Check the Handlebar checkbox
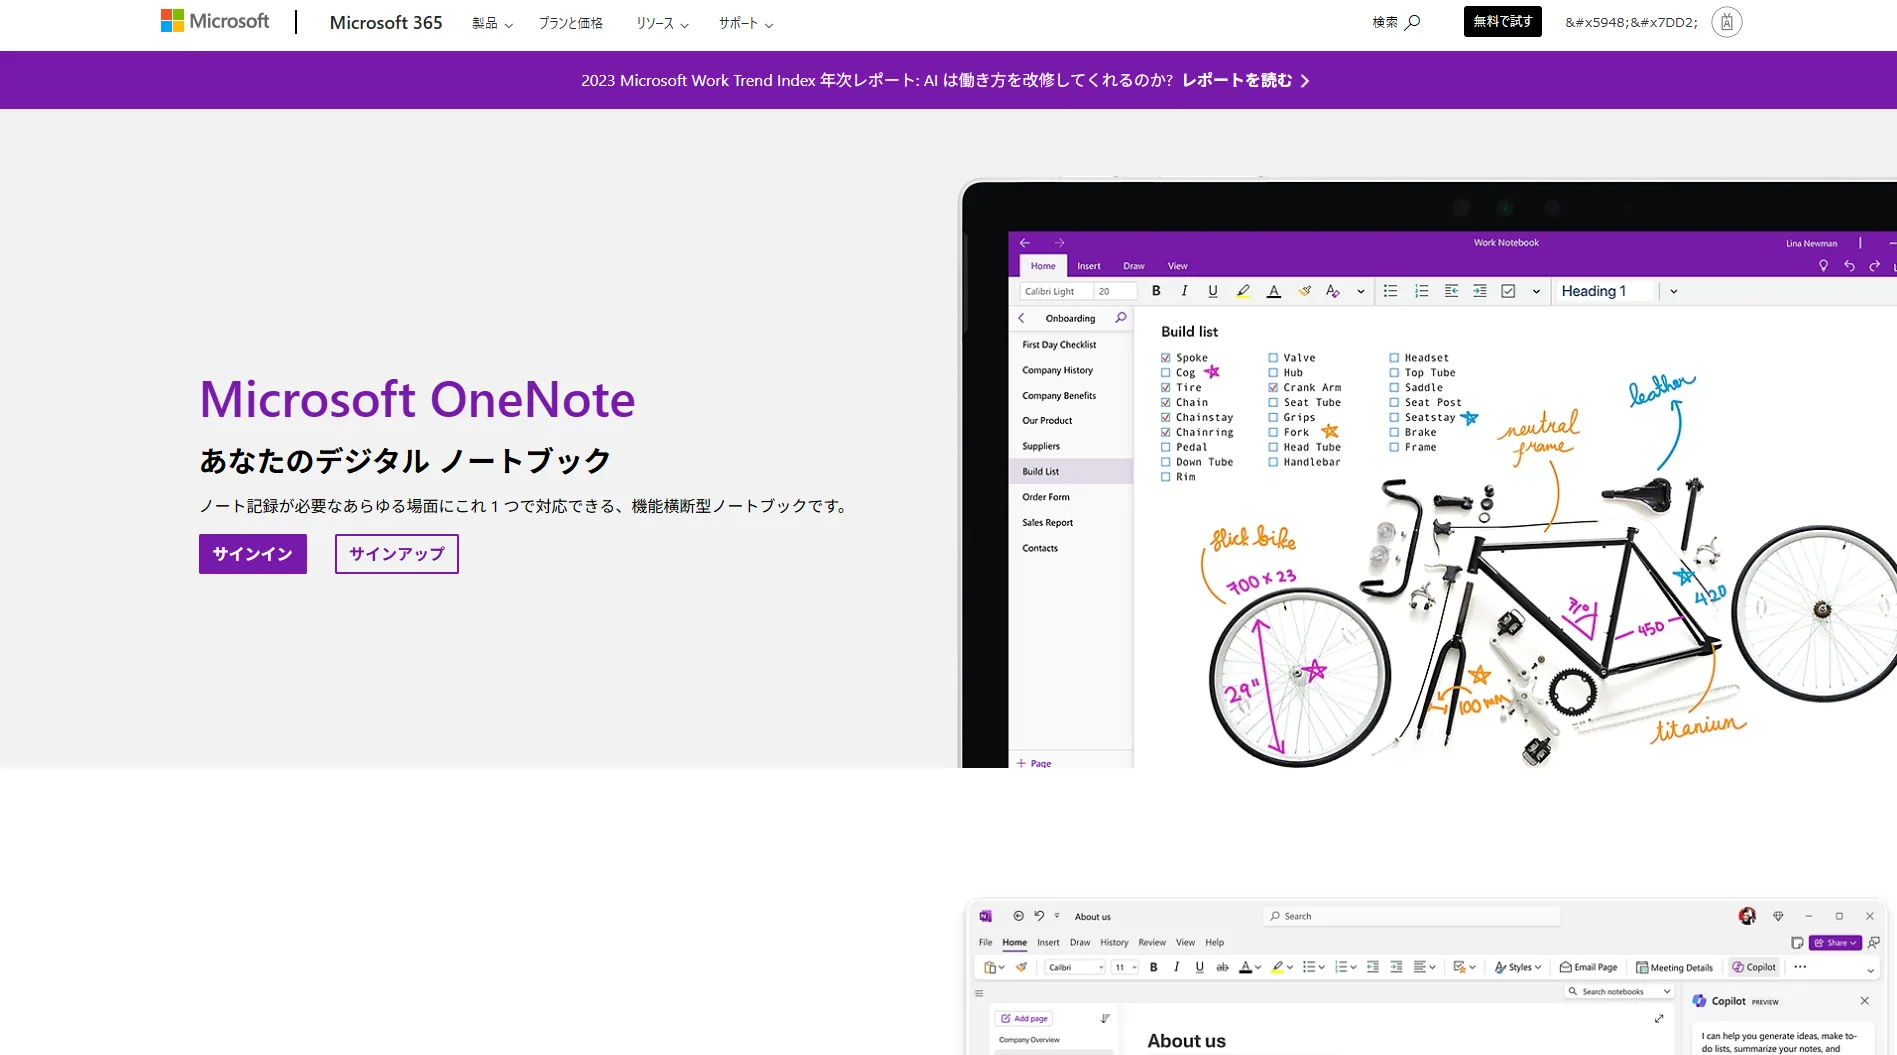Image resolution: width=1897 pixels, height=1055 pixels. [1273, 462]
